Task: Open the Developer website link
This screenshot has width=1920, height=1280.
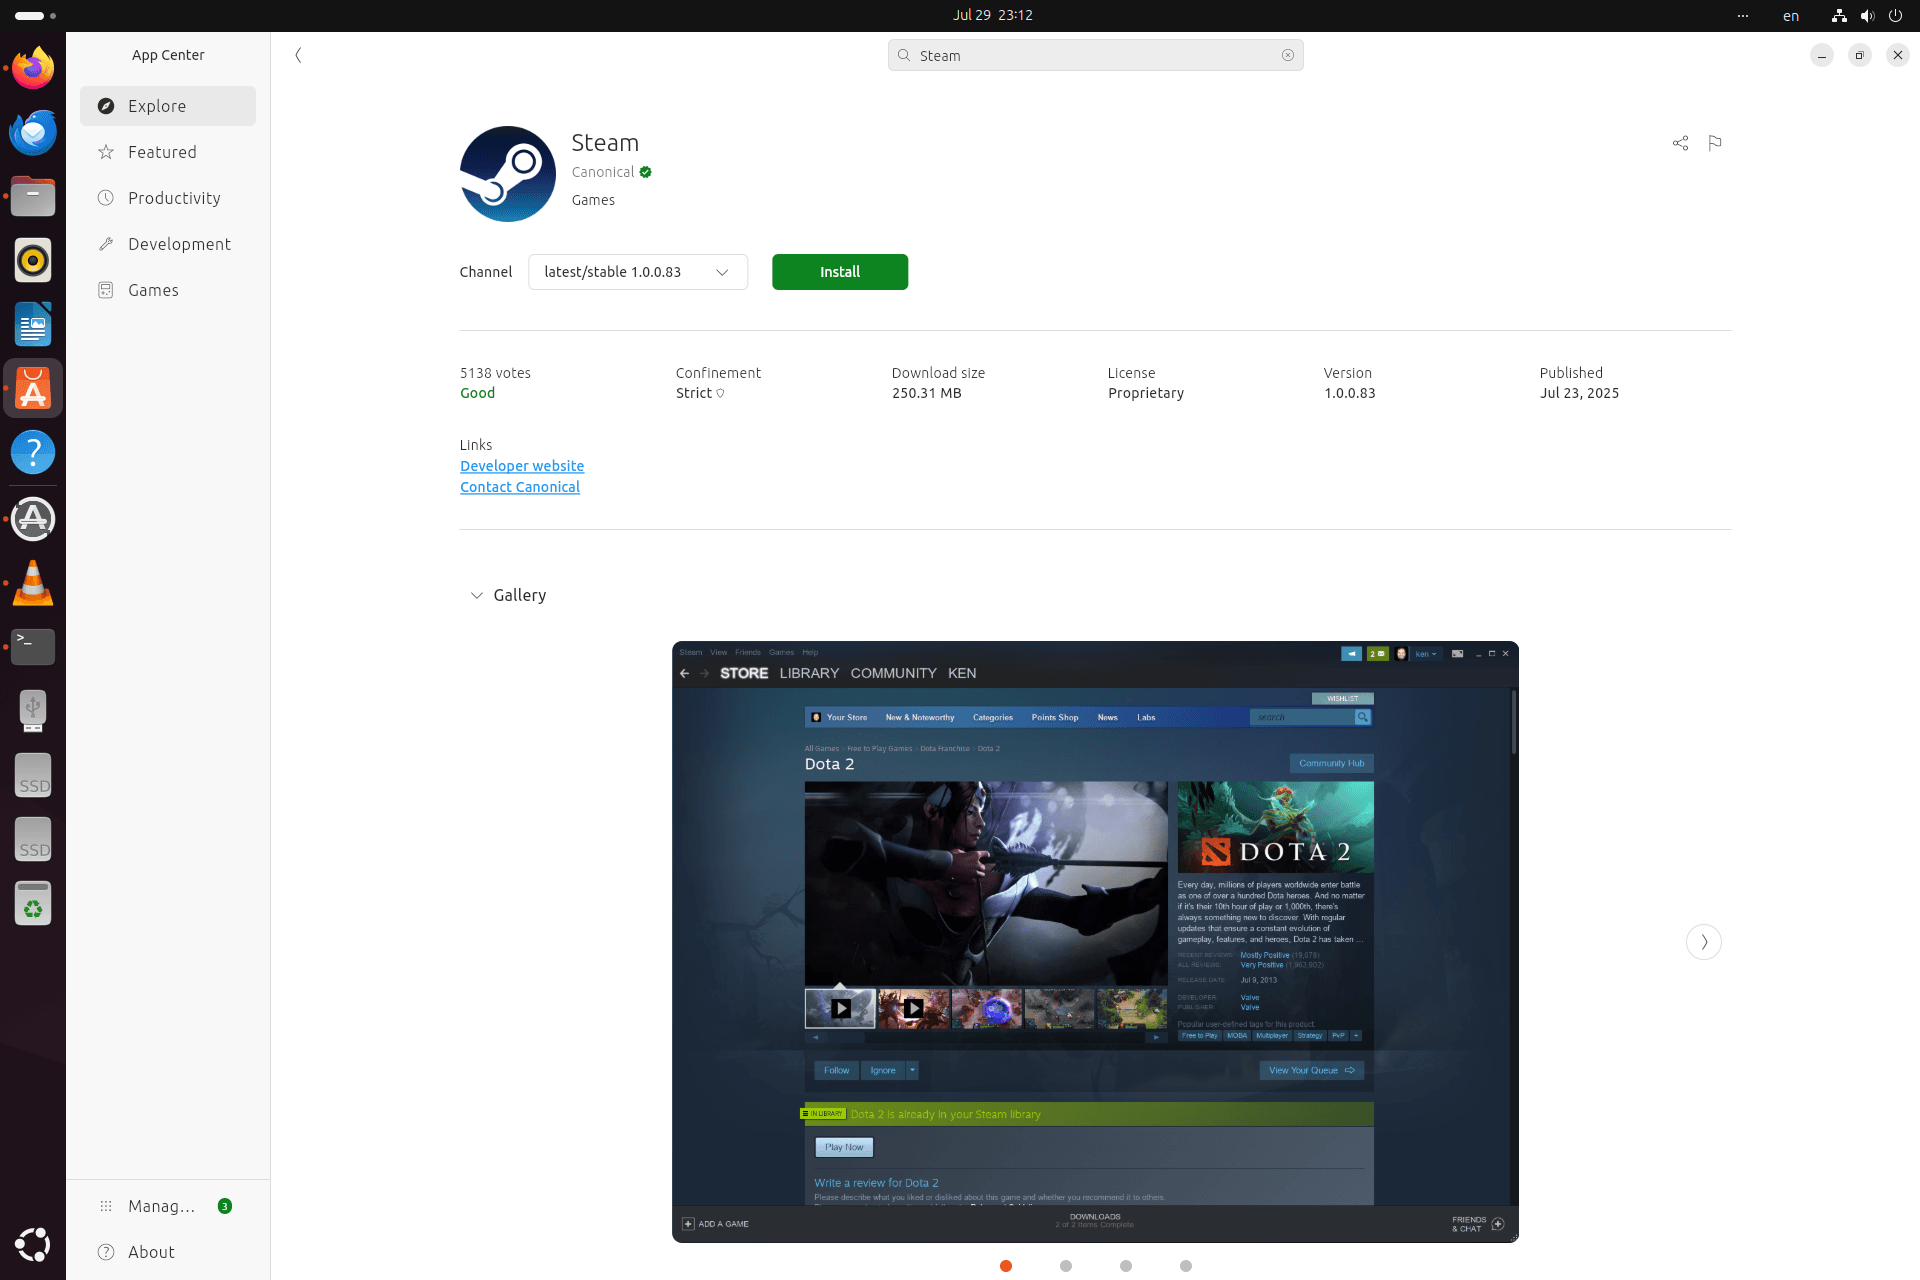Action: [522, 466]
